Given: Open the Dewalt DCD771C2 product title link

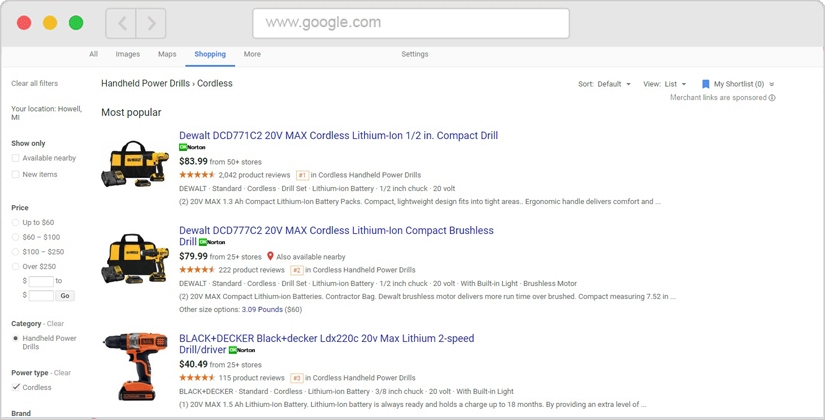Looking at the screenshot, I should pos(338,135).
